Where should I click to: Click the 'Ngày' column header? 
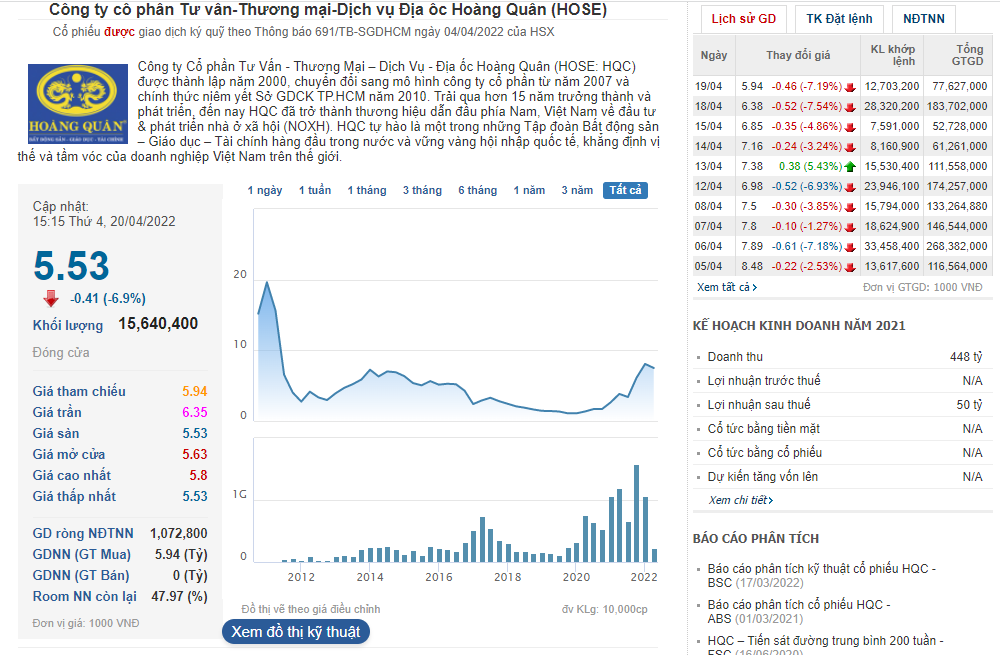(x=714, y=55)
